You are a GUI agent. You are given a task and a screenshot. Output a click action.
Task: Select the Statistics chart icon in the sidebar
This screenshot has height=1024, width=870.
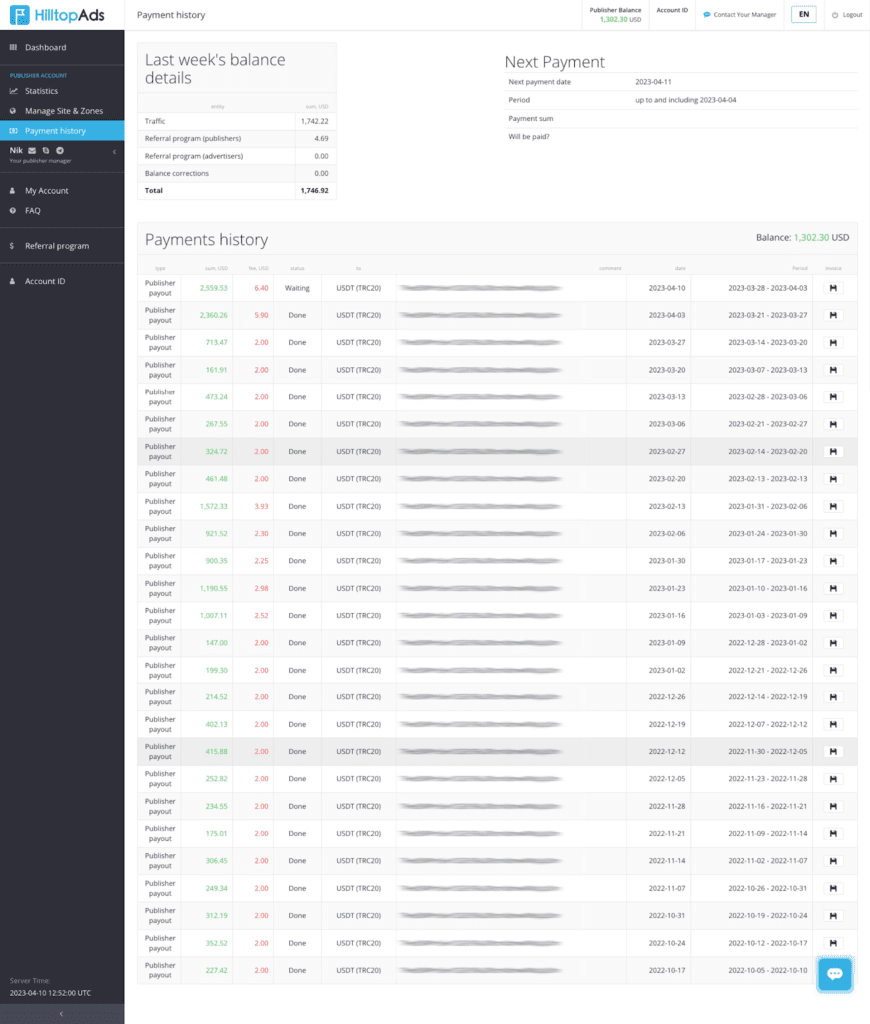click(12, 90)
